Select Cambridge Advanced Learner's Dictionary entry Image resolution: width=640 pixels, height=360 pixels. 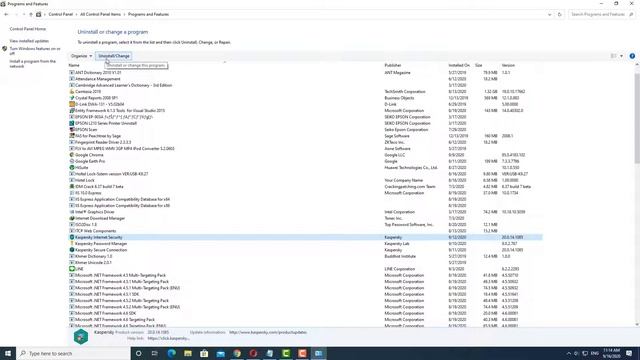(x=123, y=85)
